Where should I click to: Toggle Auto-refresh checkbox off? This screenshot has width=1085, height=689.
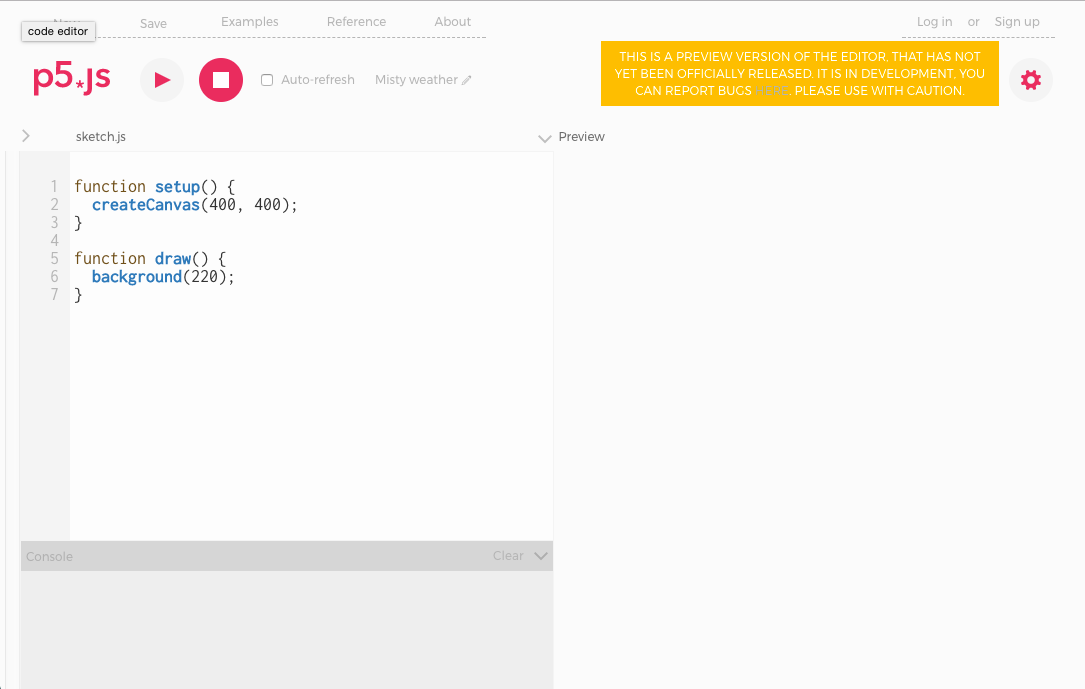tap(266, 79)
